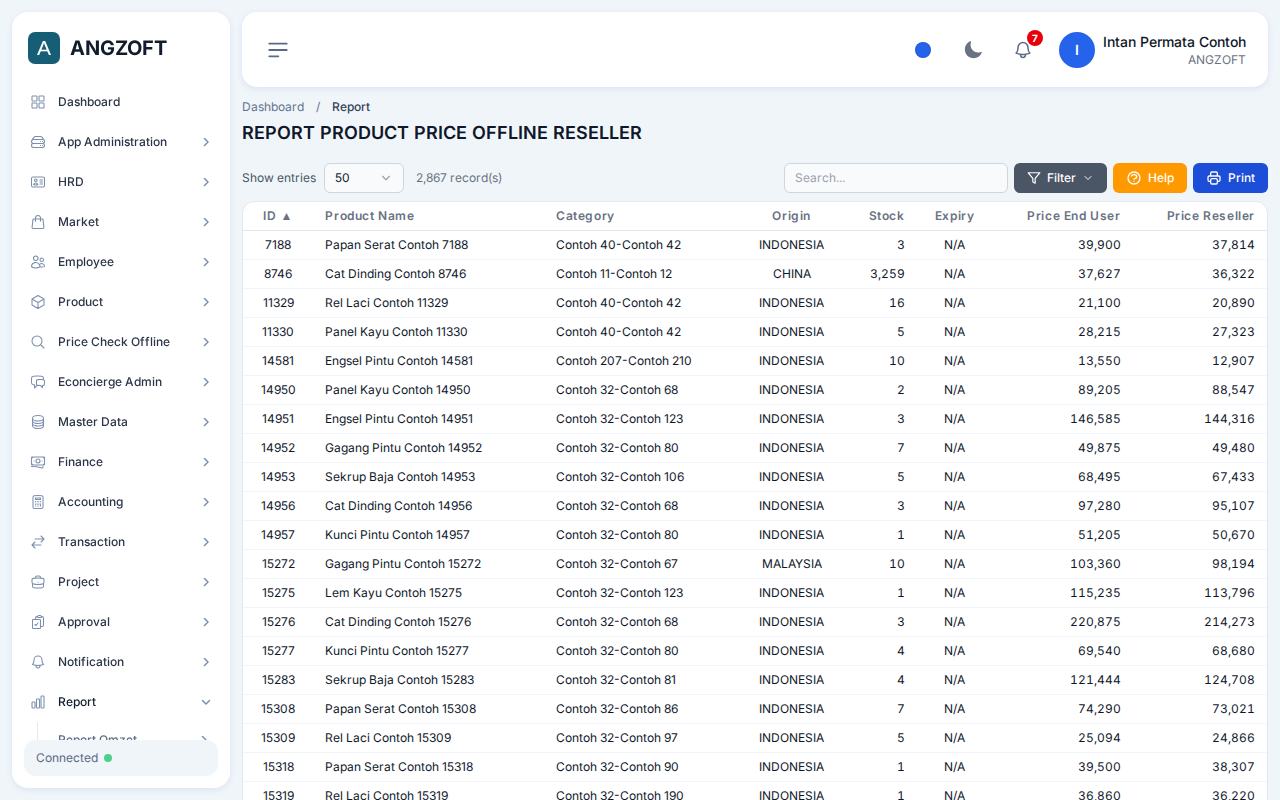Viewport: 1280px width, 800px height.
Task: Click the Market bag icon
Action: point(38,222)
